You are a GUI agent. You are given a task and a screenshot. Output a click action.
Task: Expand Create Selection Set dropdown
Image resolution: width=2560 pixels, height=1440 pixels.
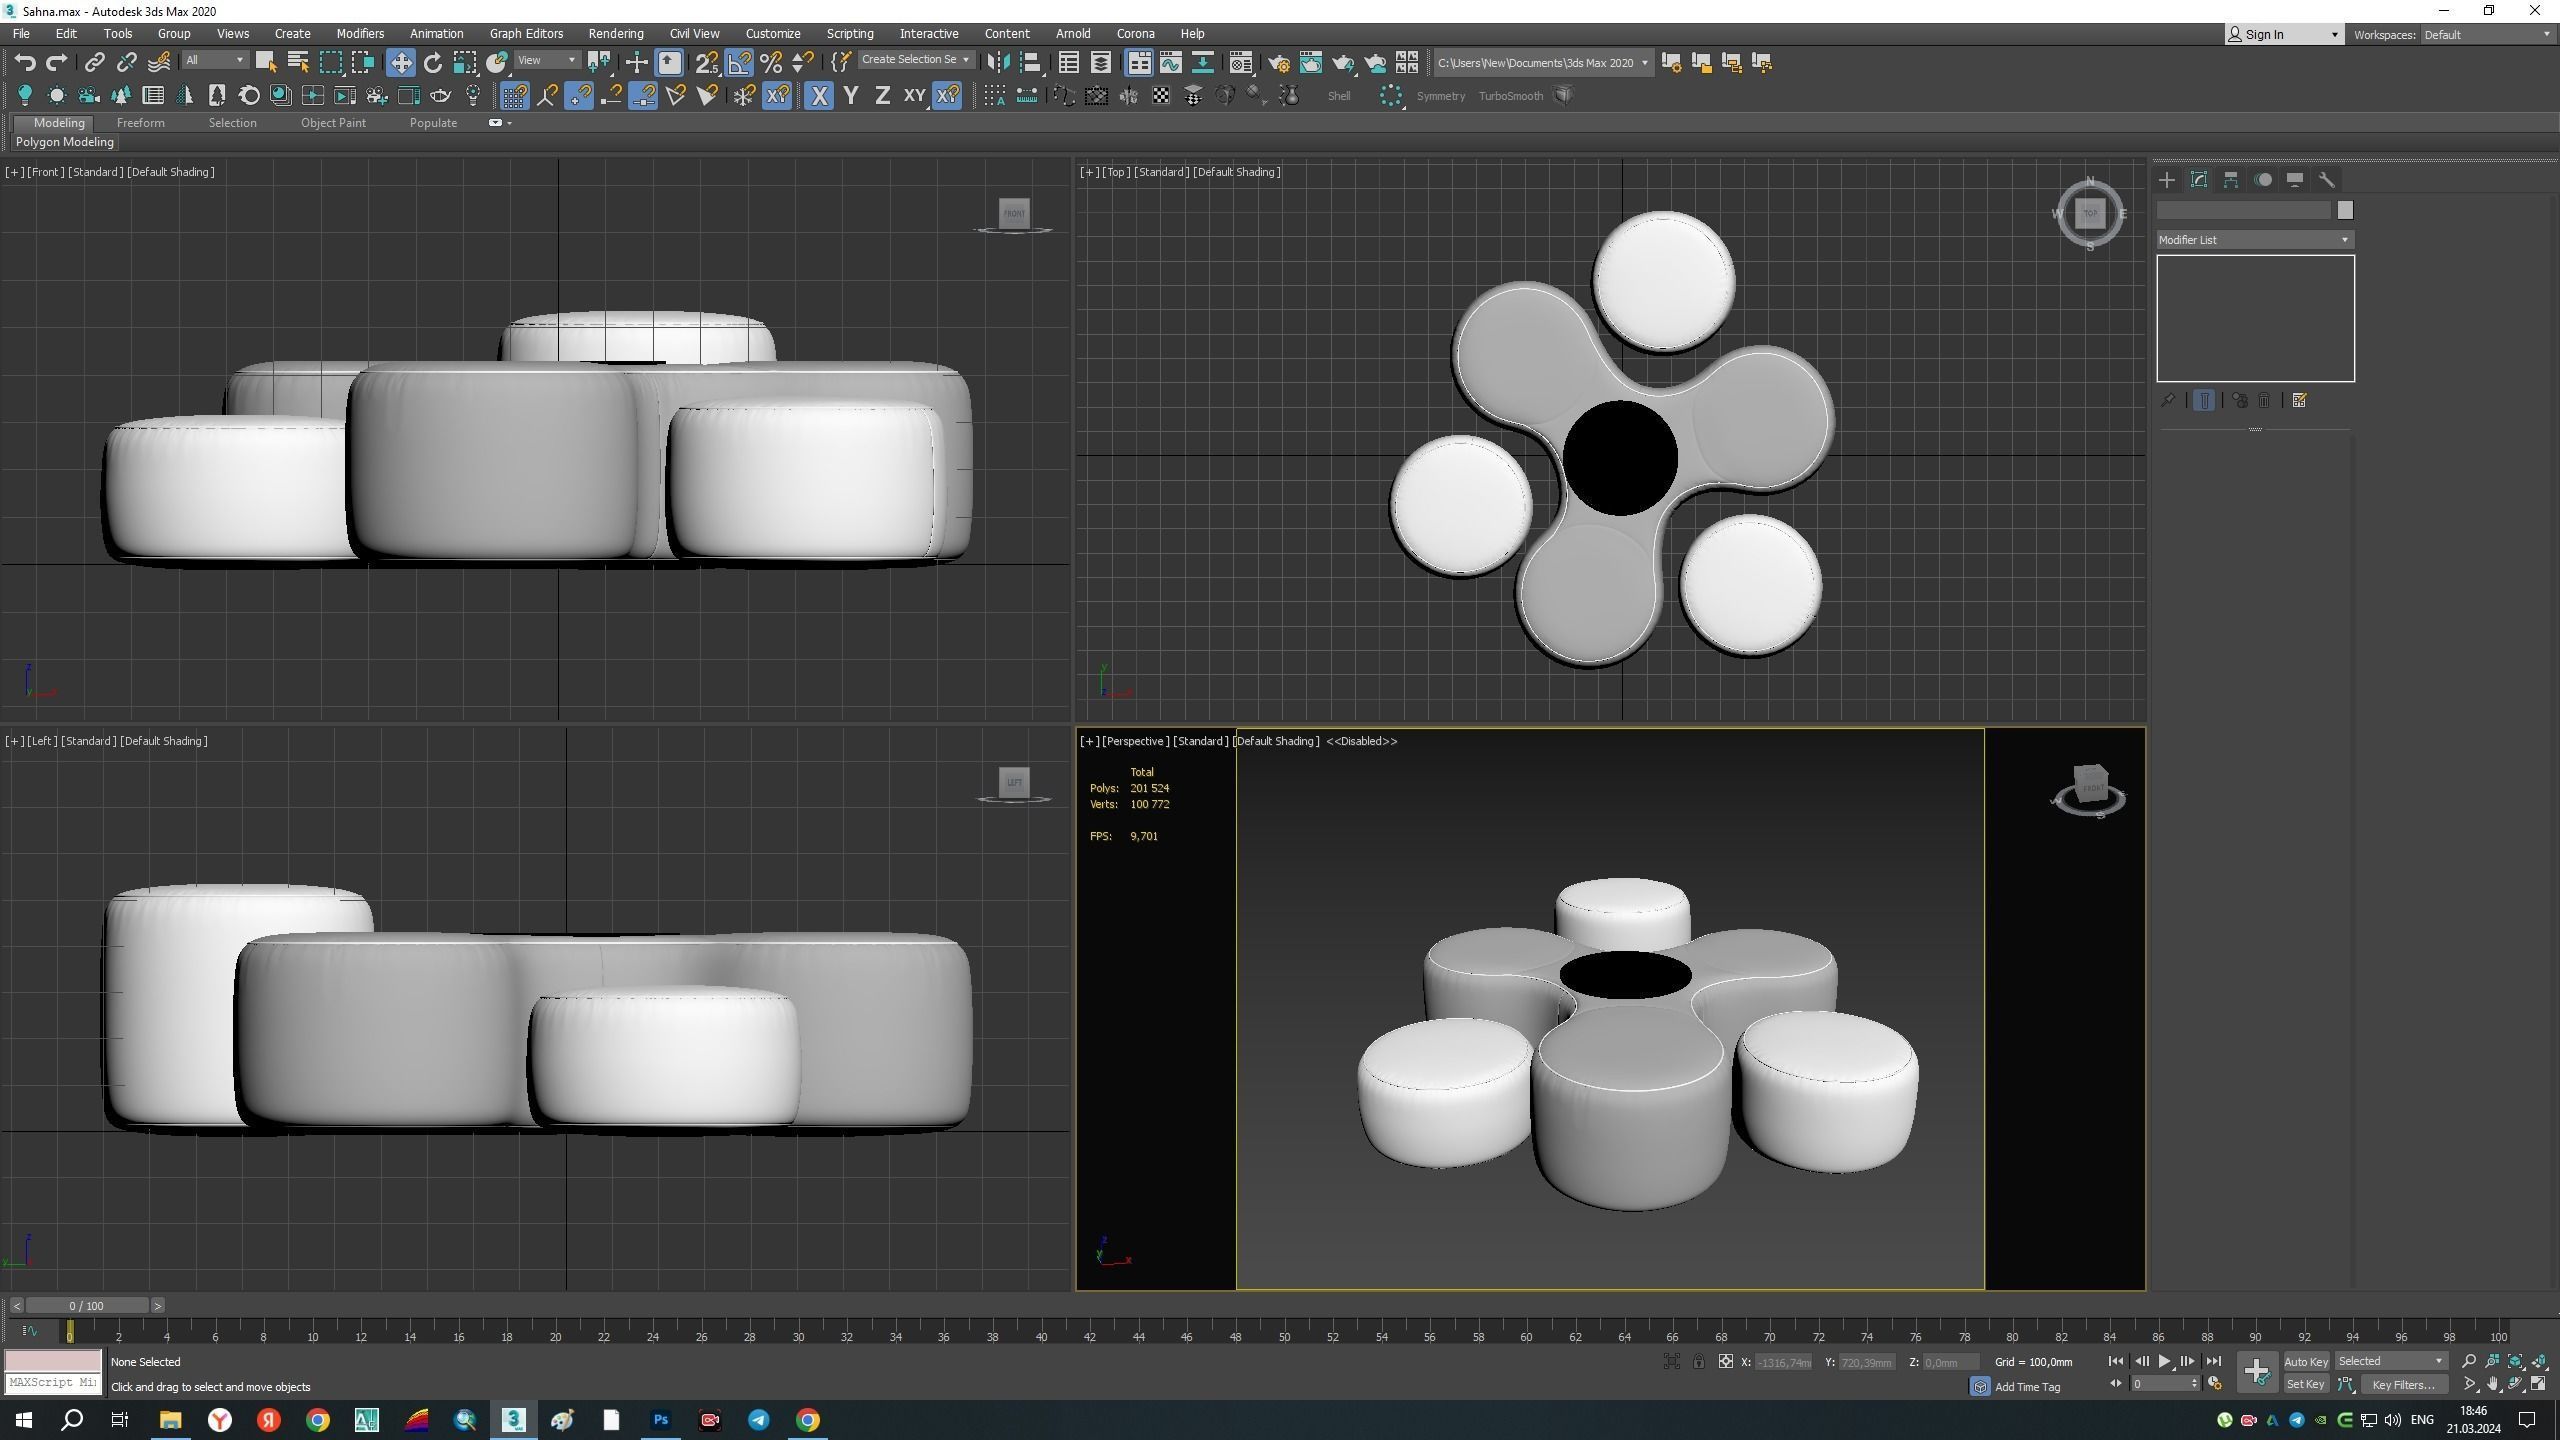coord(916,60)
